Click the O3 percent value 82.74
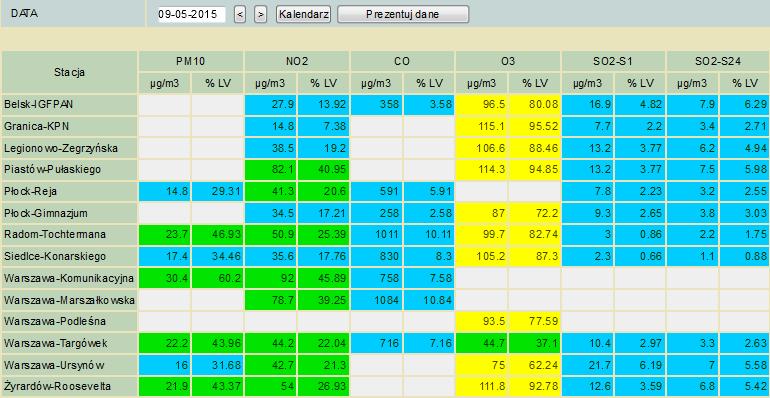Image resolution: width=770 pixels, height=398 pixels. click(535, 234)
